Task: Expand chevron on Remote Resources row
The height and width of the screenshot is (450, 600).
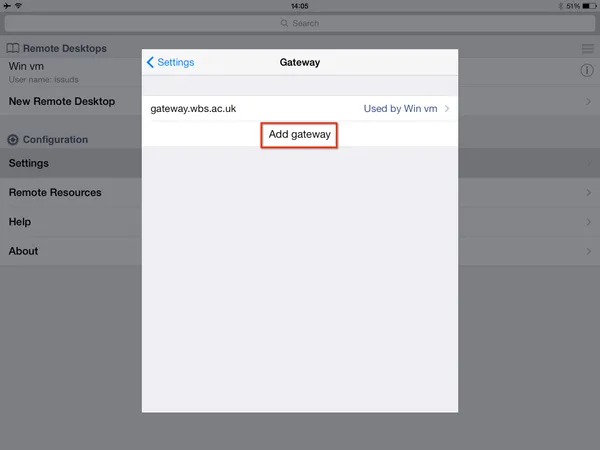Action: pyautogui.click(x=589, y=192)
